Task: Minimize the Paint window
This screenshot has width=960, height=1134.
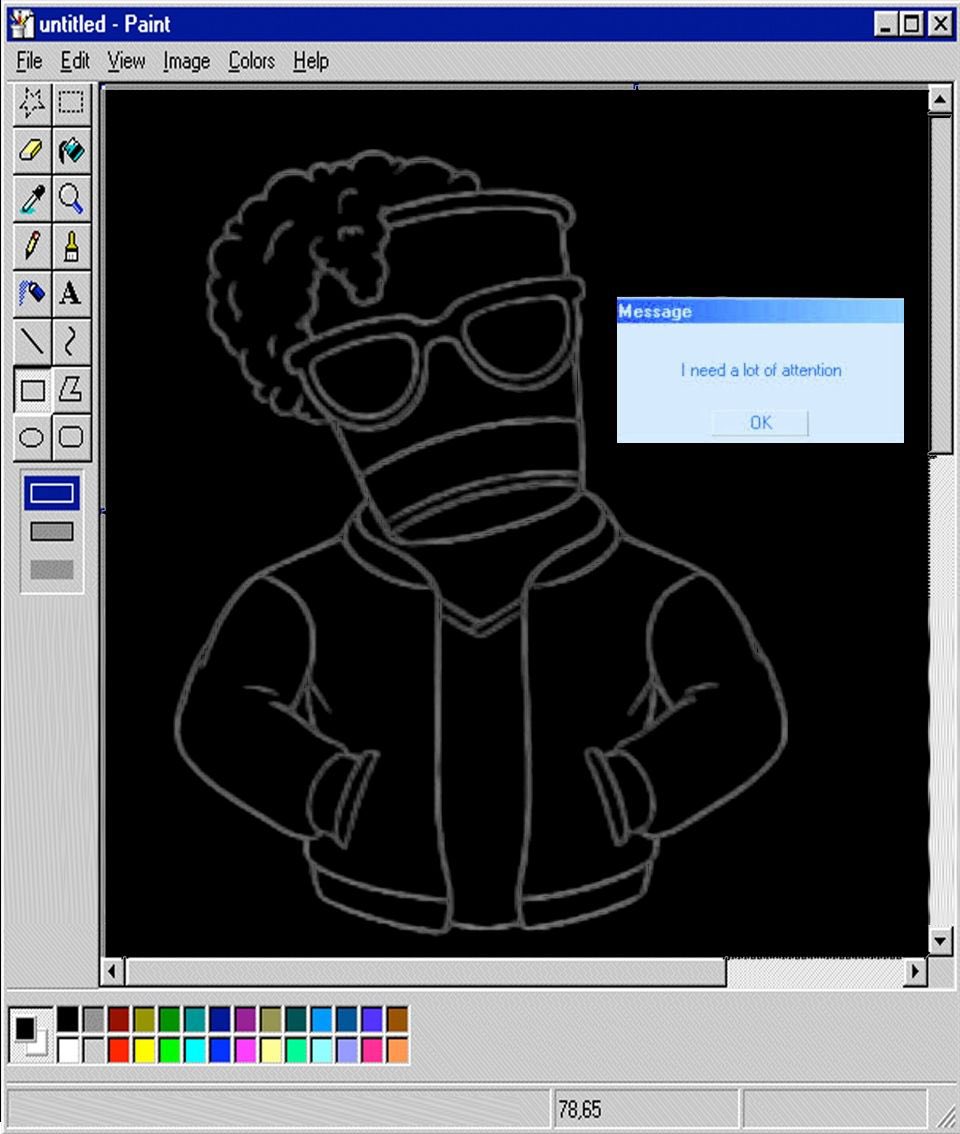Action: coord(885,25)
